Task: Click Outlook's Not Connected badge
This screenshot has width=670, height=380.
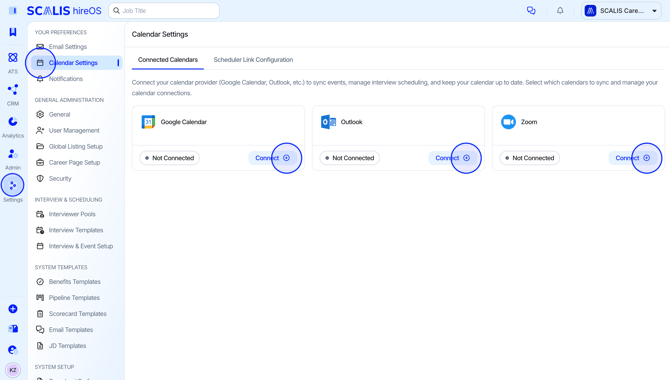Action: point(350,158)
